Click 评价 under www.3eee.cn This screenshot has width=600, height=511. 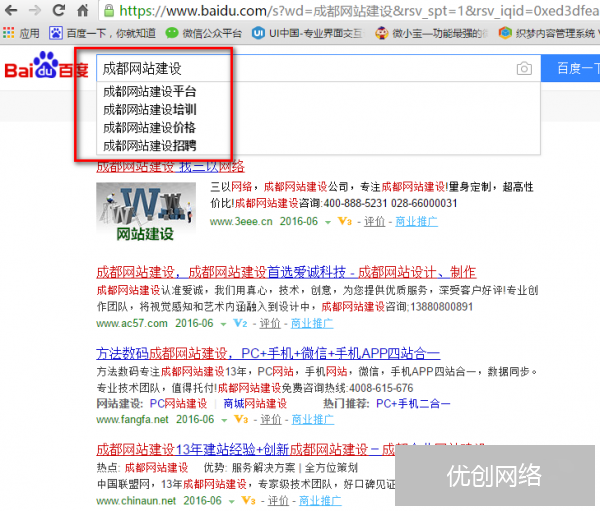click(375, 221)
